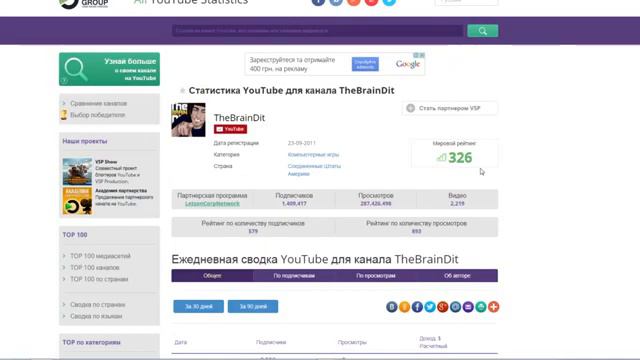The width and height of the screenshot is (640, 360).
Task: Click the TheBrainDit channel avatar
Action: coord(188,120)
